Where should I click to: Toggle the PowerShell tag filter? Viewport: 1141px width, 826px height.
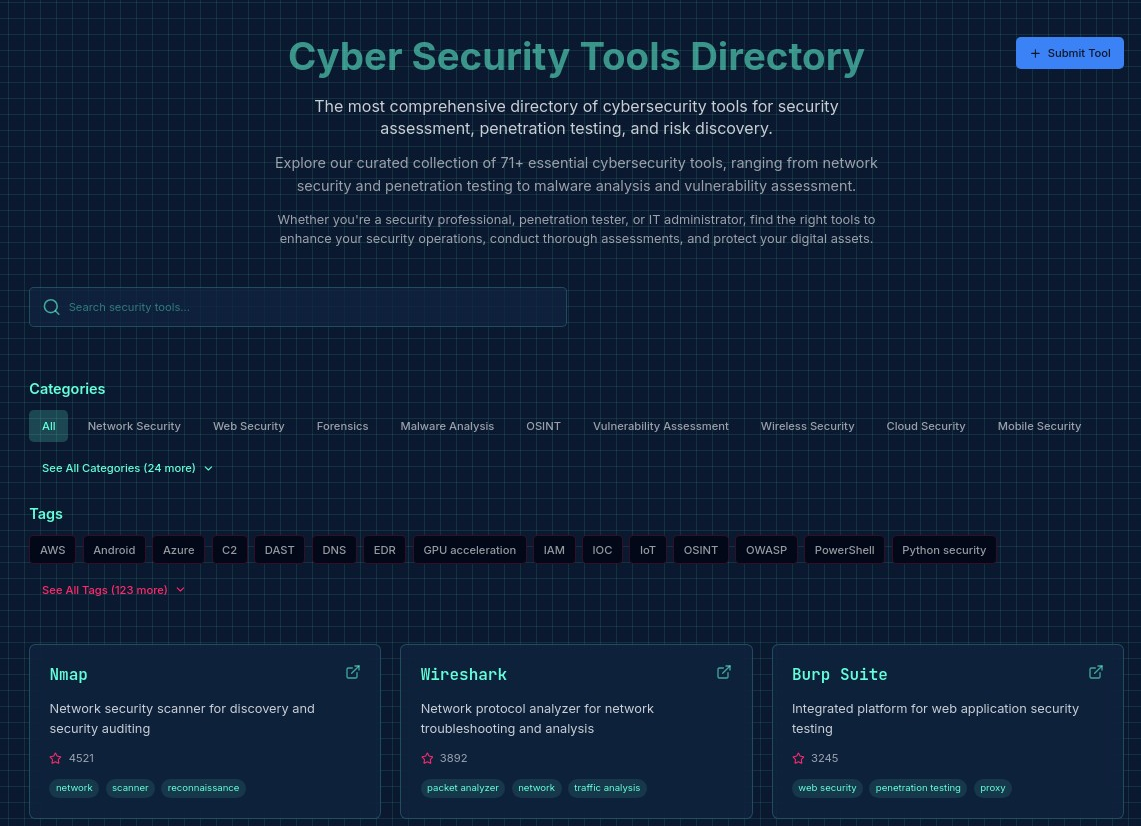(x=844, y=550)
